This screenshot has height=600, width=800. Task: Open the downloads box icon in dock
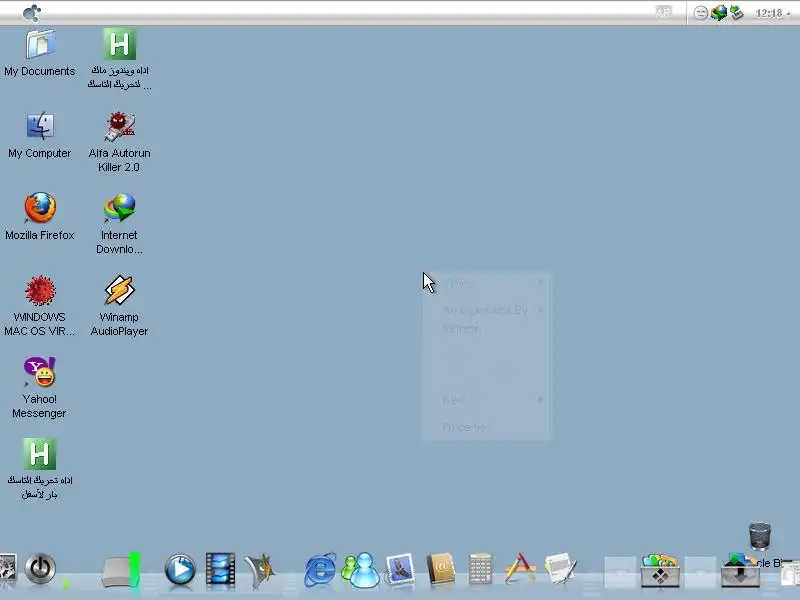740,571
